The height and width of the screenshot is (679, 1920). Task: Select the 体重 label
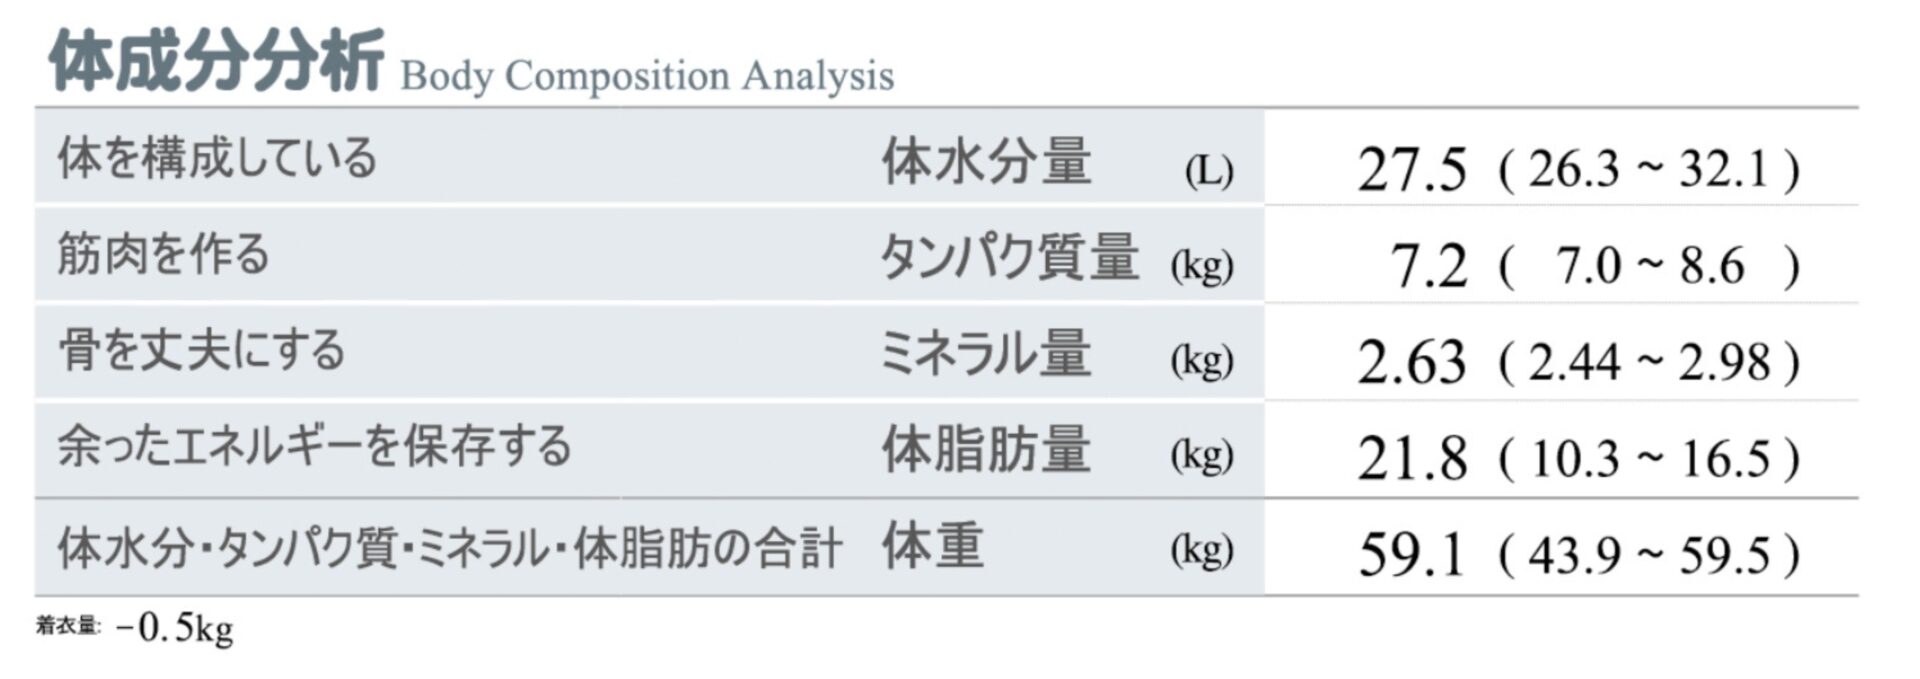(932, 546)
